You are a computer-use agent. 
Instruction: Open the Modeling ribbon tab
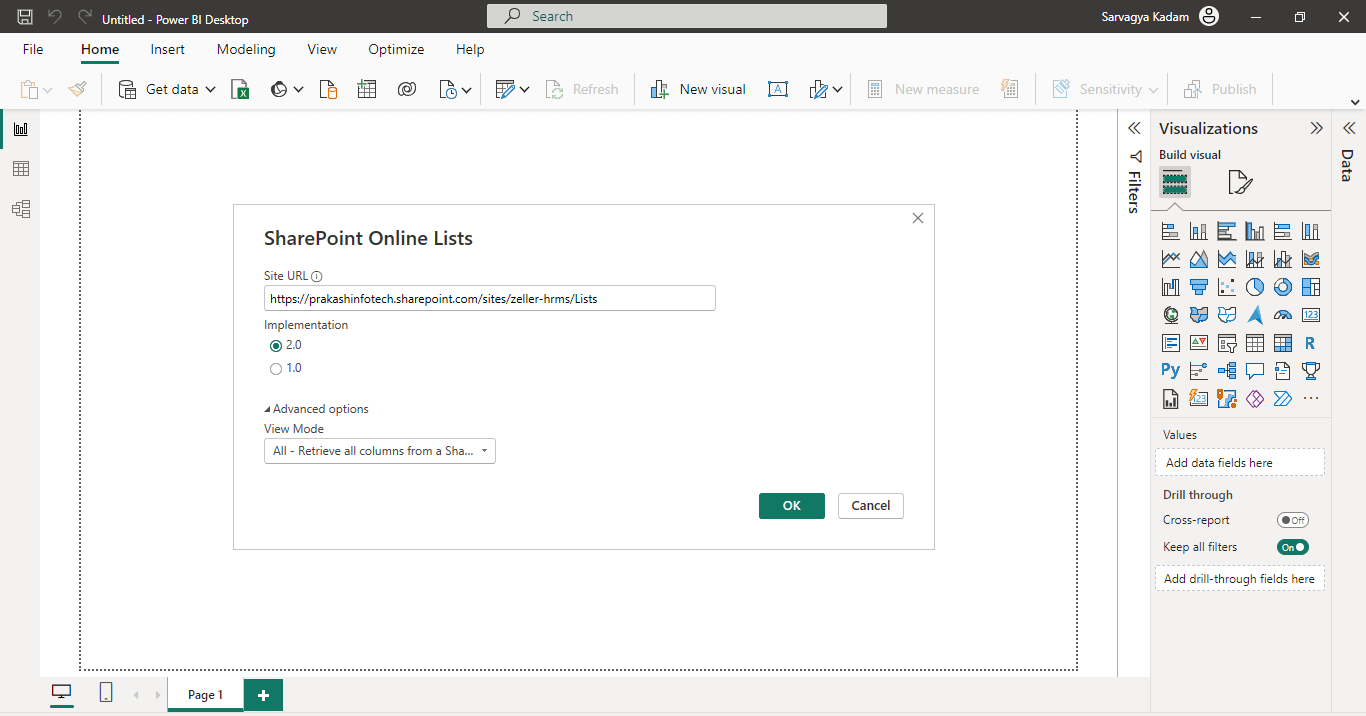pos(246,49)
